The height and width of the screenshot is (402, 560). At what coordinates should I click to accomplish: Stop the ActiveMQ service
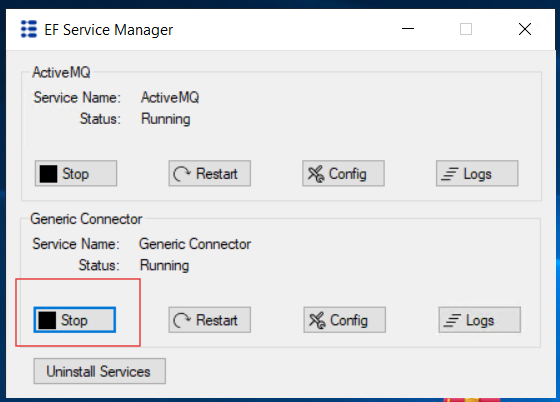click(76, 174)
